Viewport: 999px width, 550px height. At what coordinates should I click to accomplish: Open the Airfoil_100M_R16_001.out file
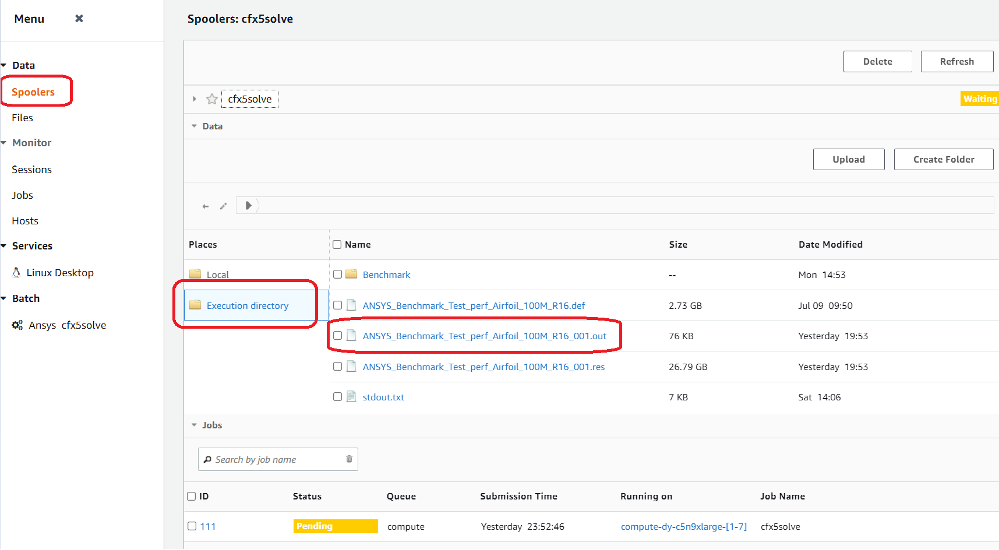(484, 336)
